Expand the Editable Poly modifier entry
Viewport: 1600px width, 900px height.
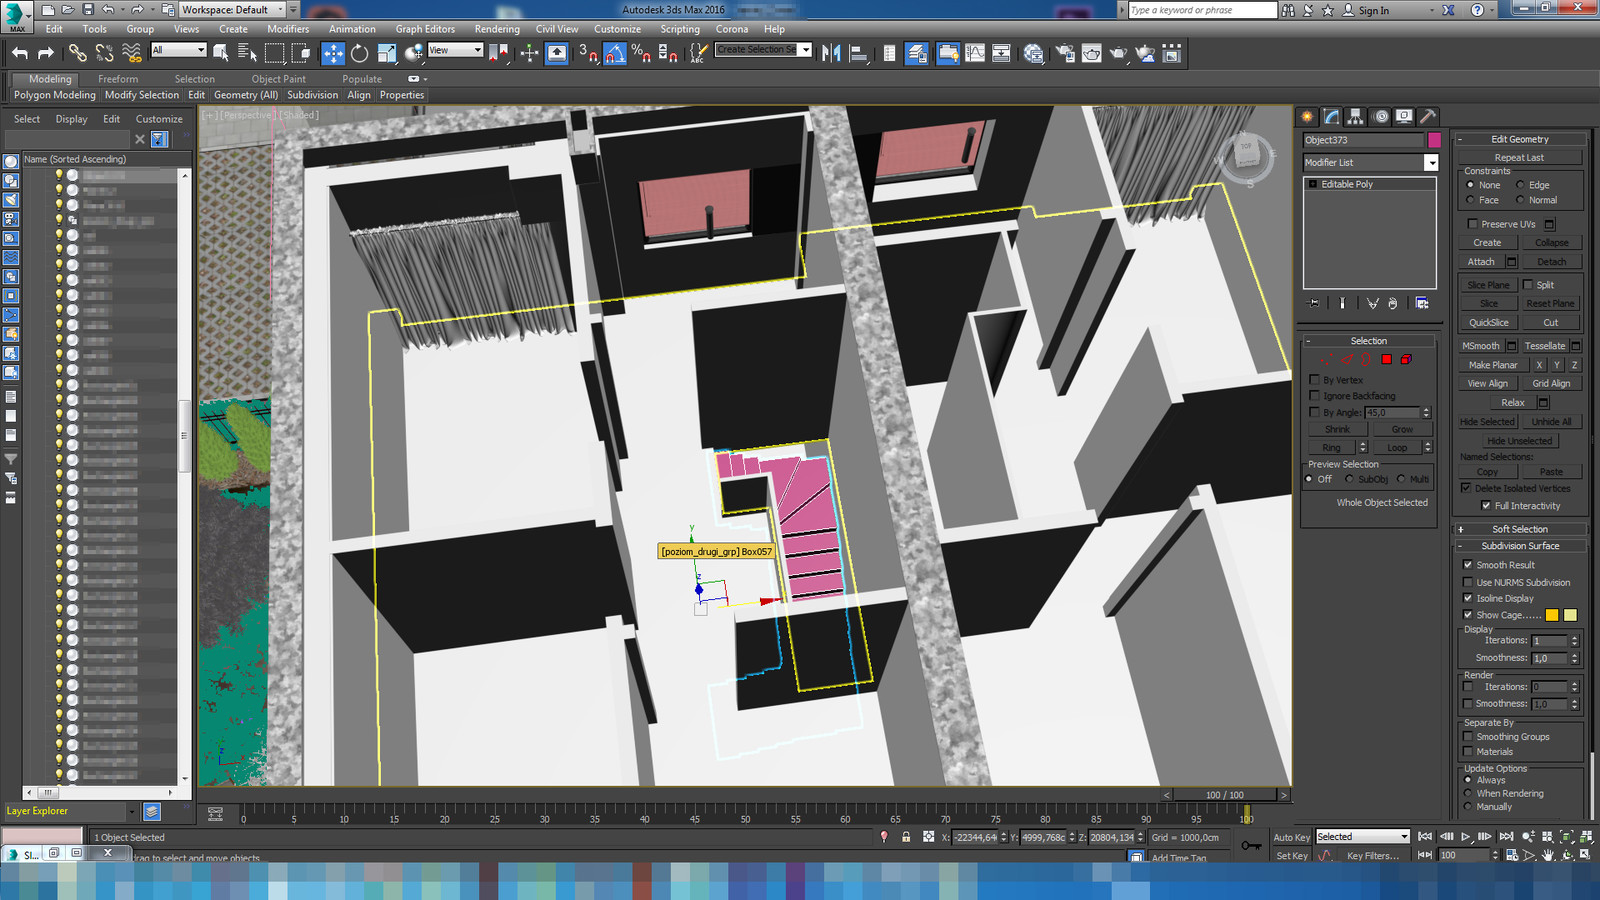pyautogui.click(x=1312, y=184)
